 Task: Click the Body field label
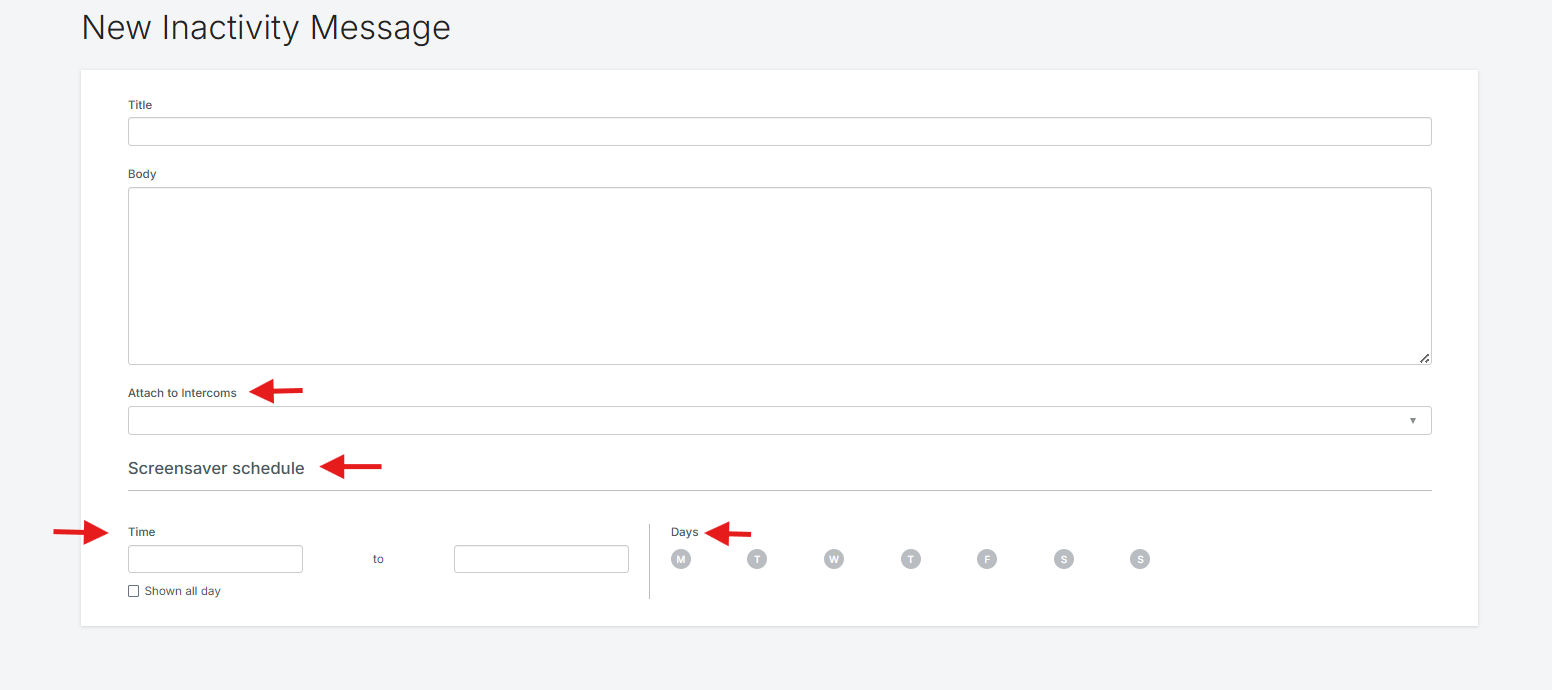(x=142, y=174)
